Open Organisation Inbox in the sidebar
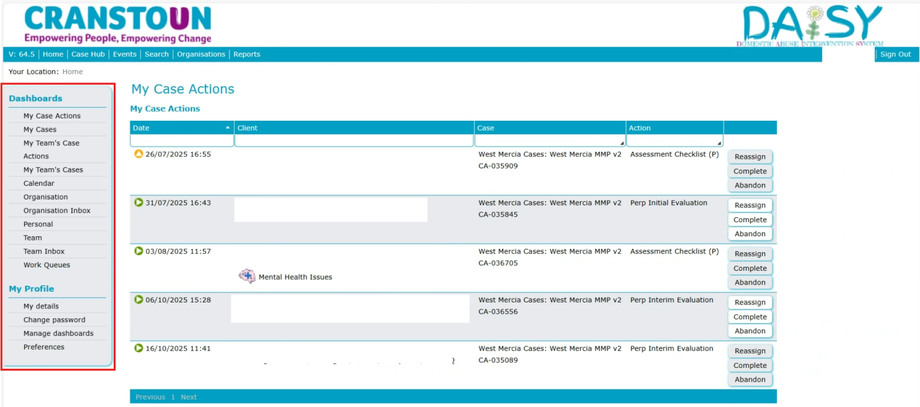This screenshot has width=920, height=407. [57, 211]
